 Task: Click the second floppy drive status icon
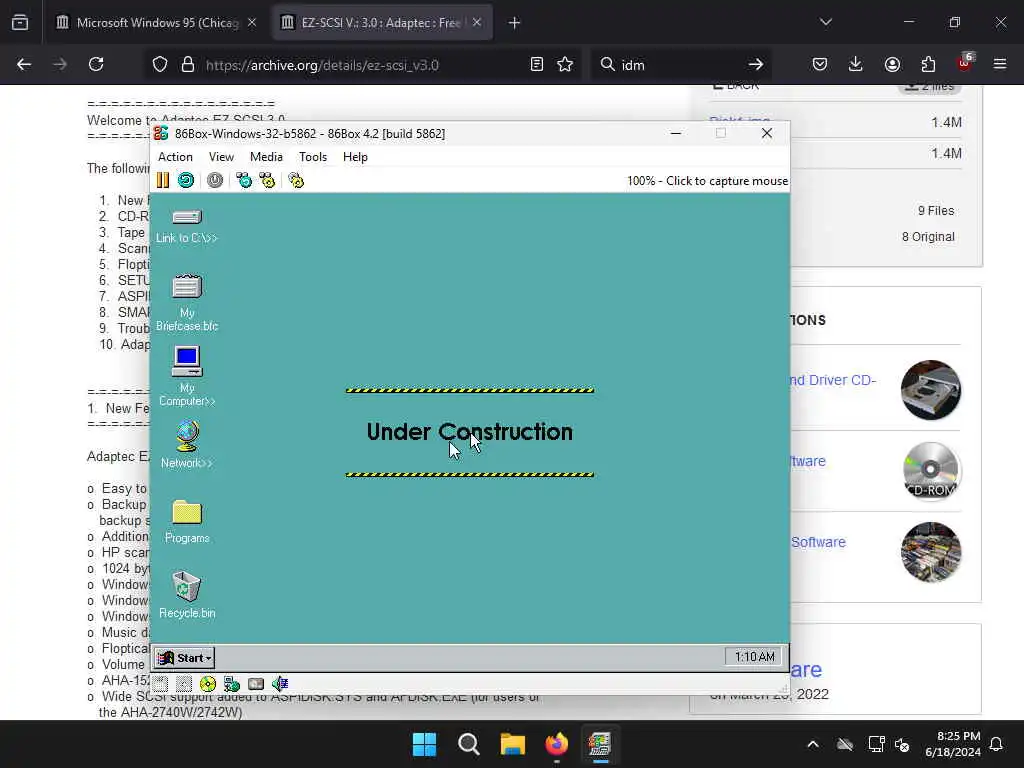point(184,684)
